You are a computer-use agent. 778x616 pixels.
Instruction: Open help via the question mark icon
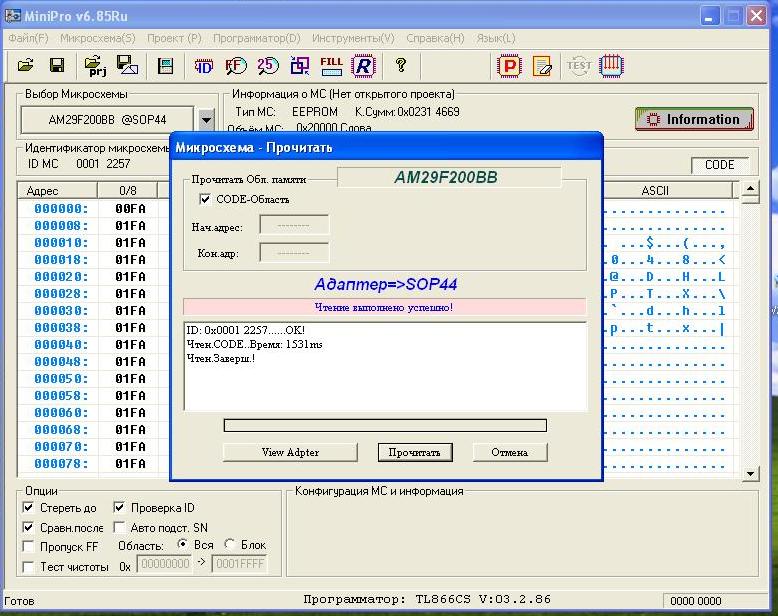[x=401, y=65]
